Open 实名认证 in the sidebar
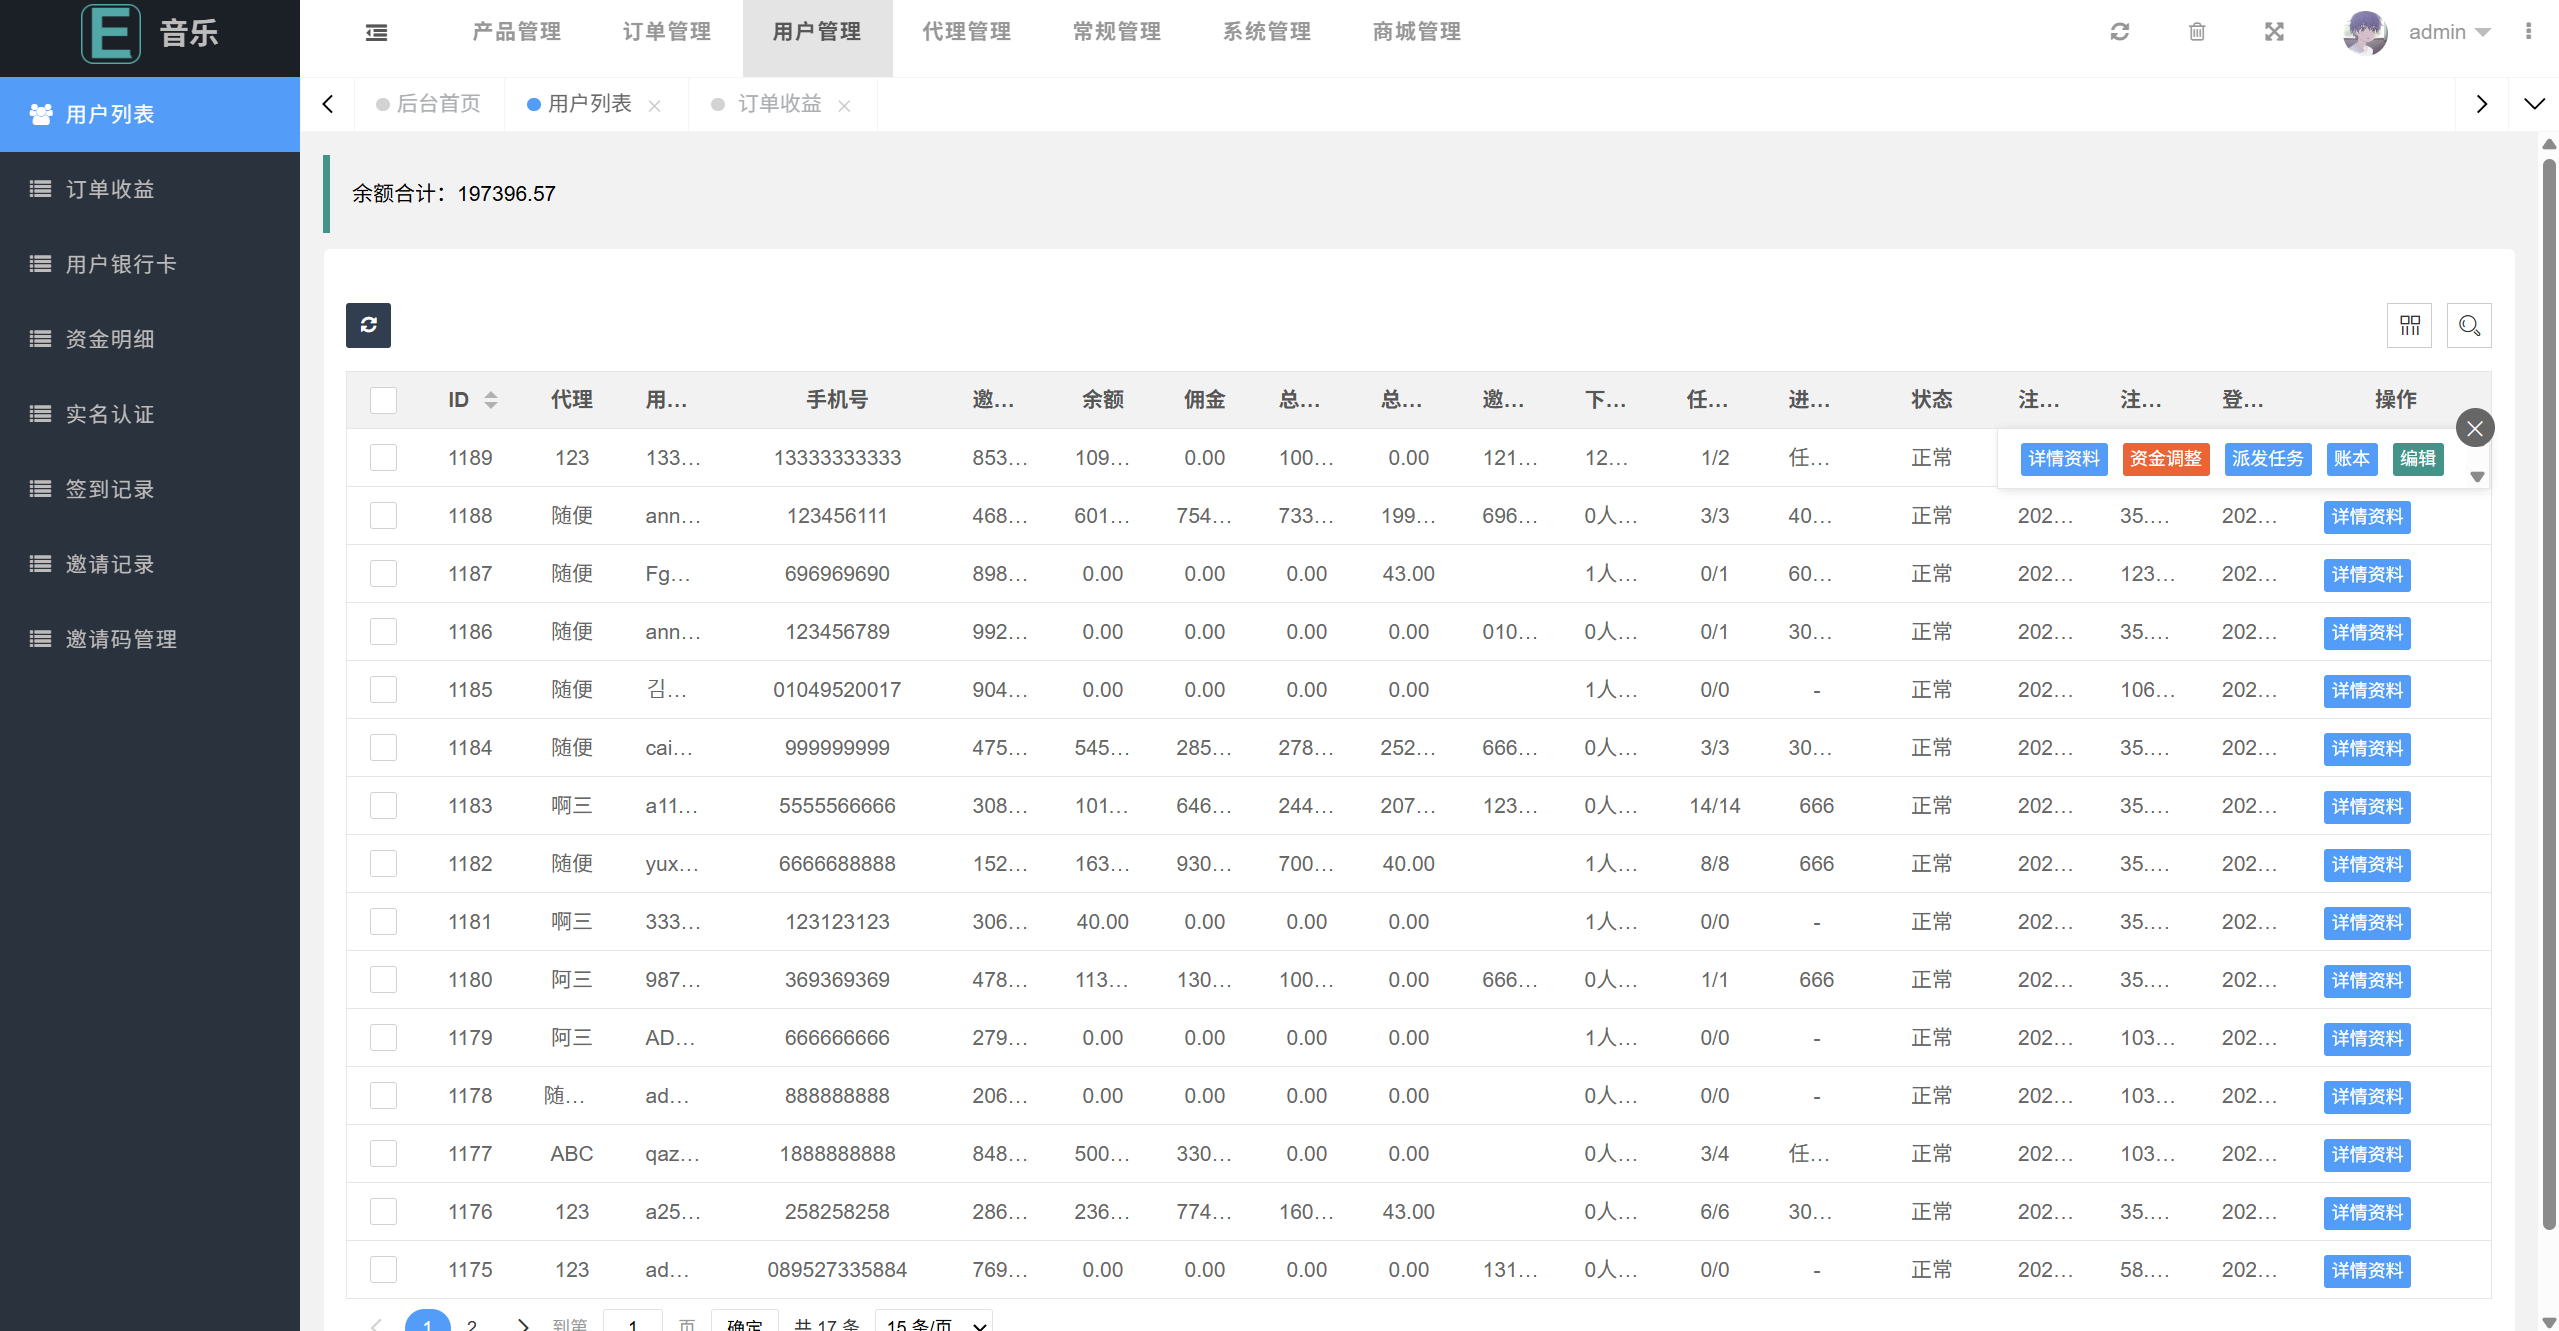 coord(150,414)
